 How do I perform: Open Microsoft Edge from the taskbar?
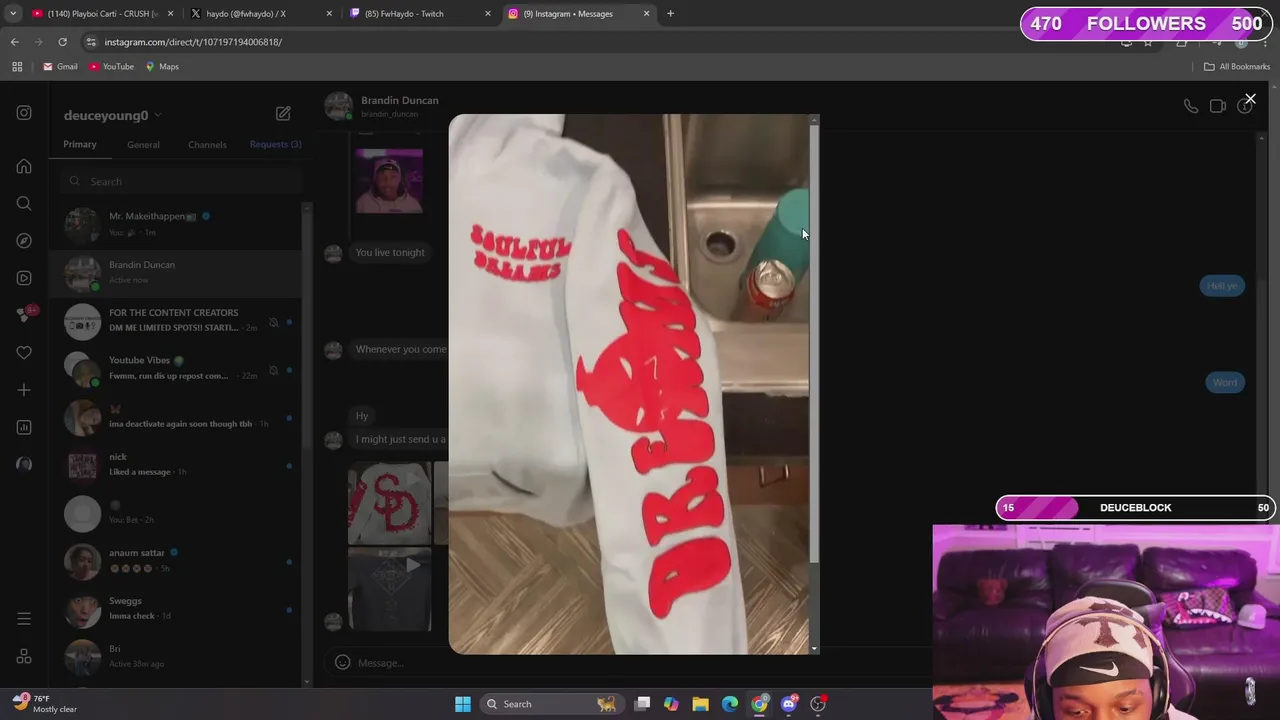[x=730, y=704]
